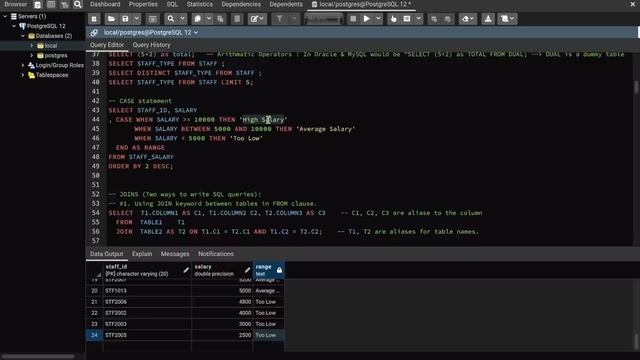This screenshot has height=360, width=640.
Task: Click the STF1013 cell in results grid
Action: 147,291
